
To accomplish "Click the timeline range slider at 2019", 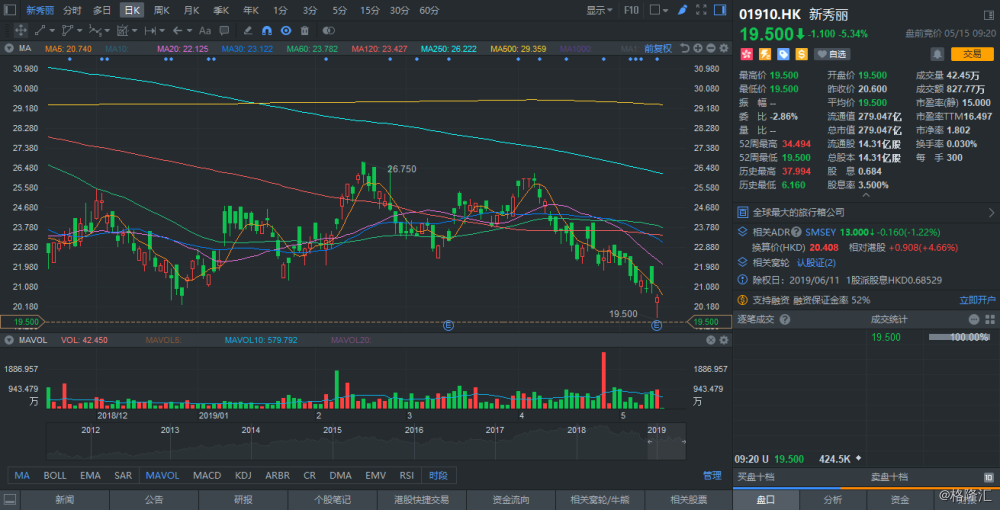I will [x=656, y=441].
